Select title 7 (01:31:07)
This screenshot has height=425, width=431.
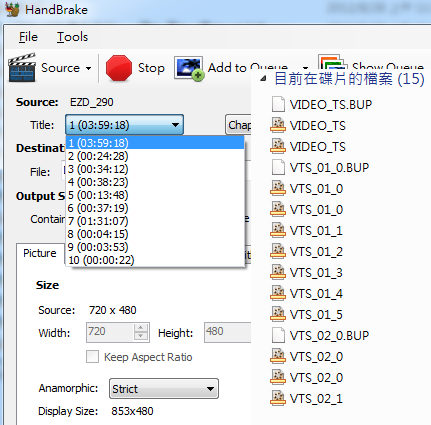(155, 221)
